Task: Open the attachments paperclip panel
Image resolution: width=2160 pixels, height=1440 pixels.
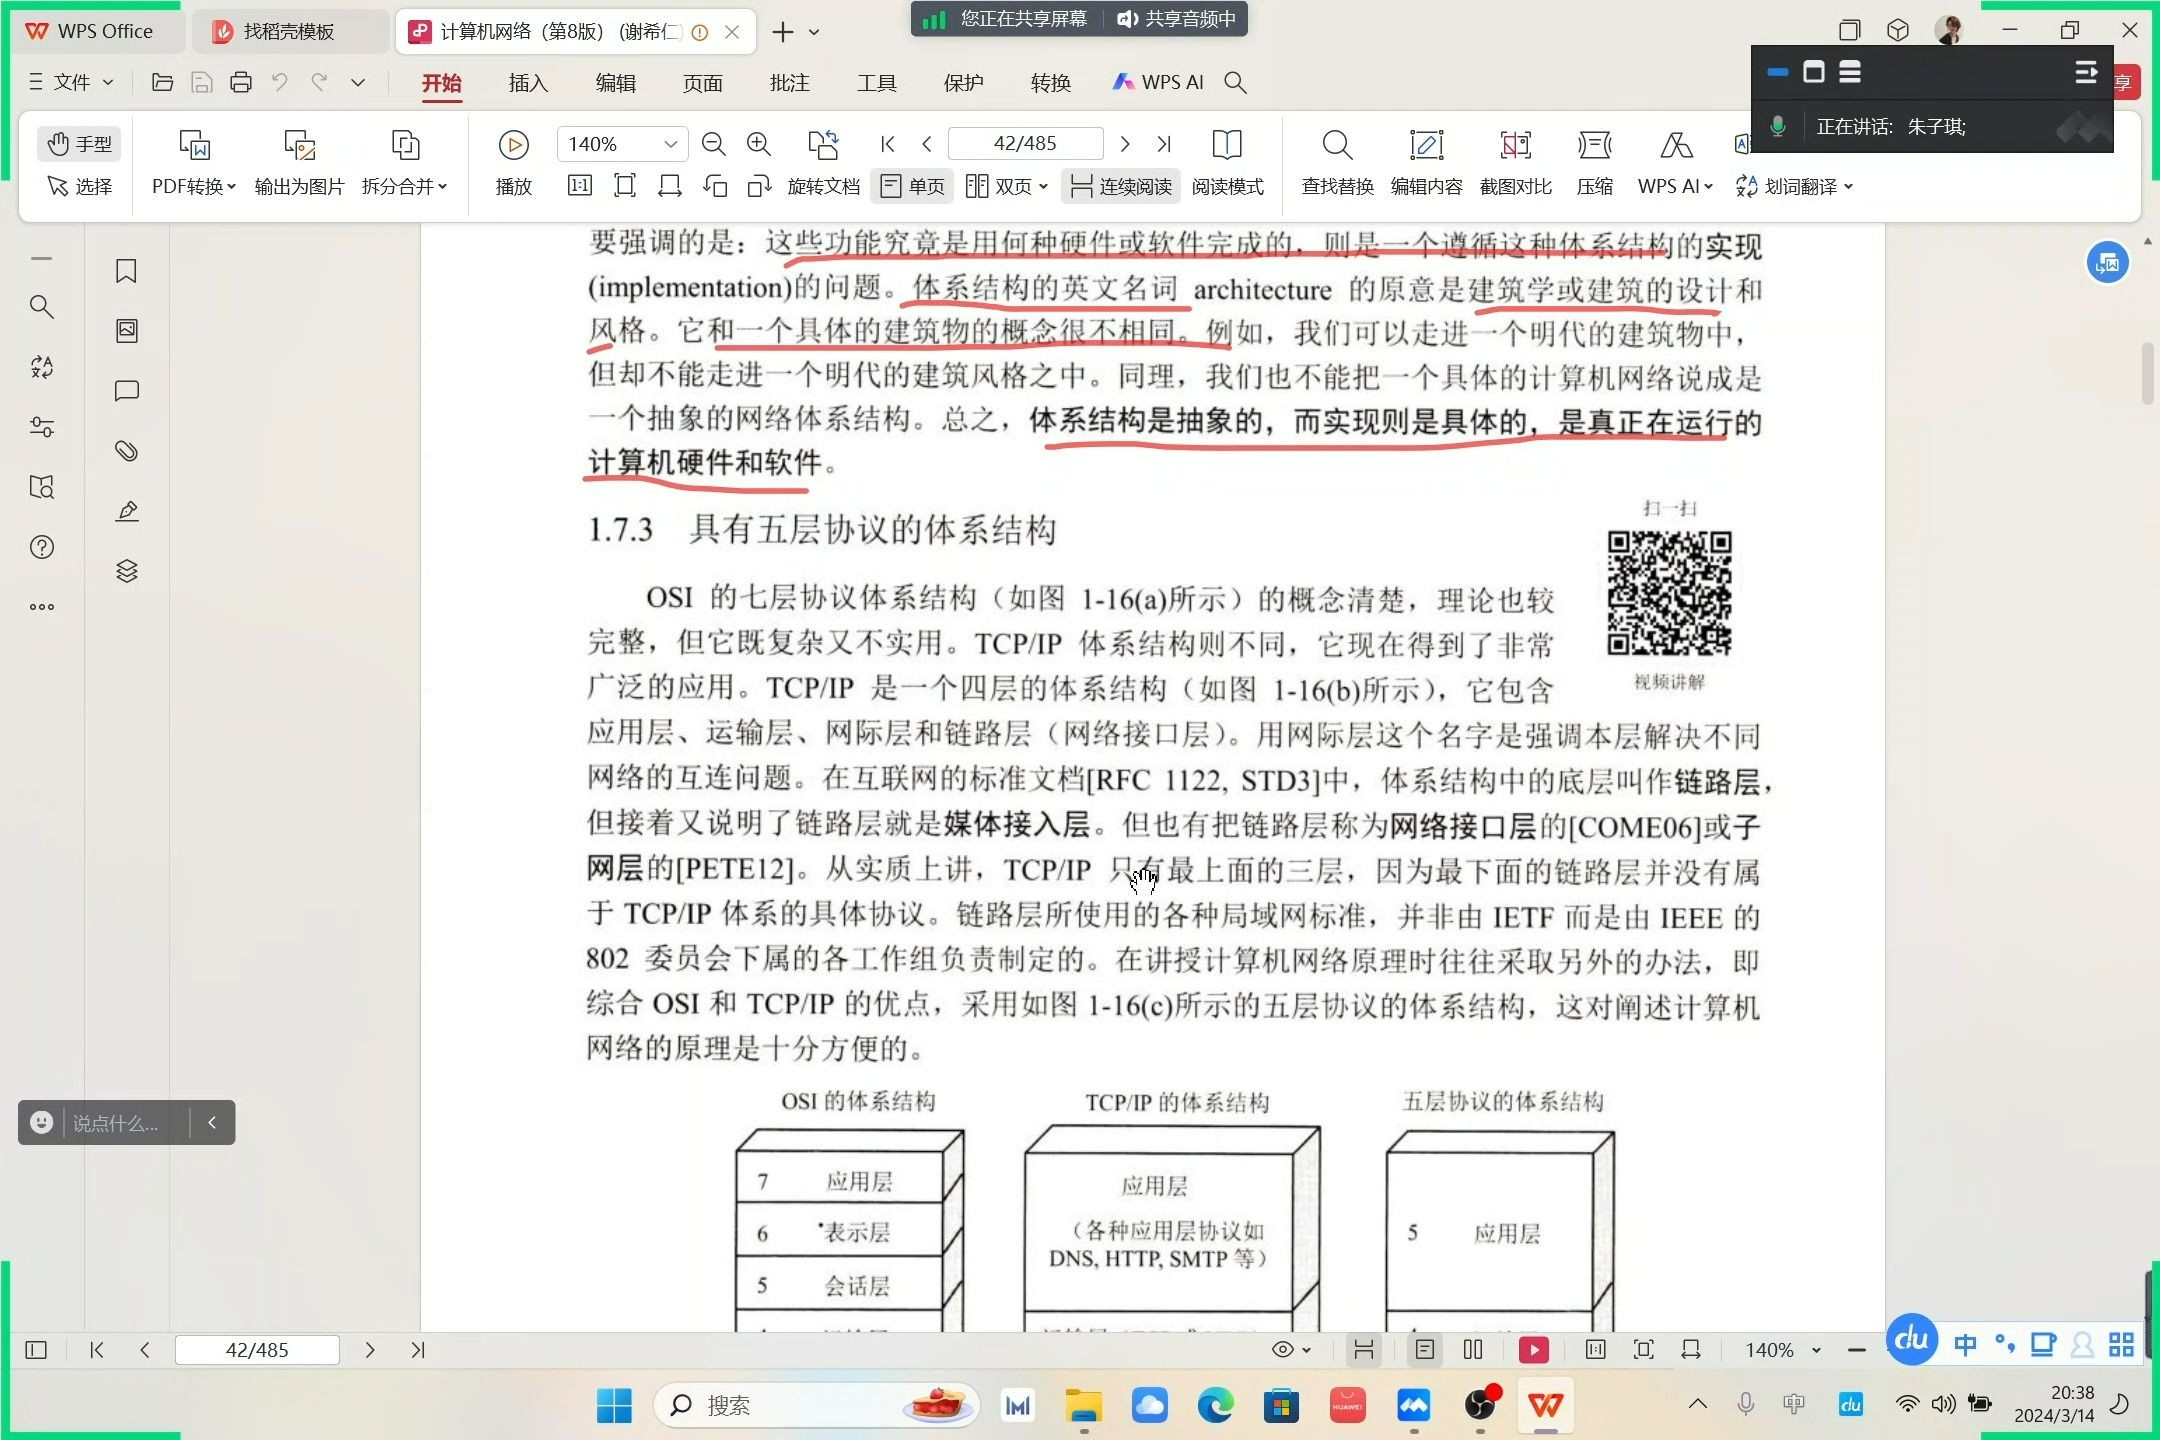Action: point(126,451)
